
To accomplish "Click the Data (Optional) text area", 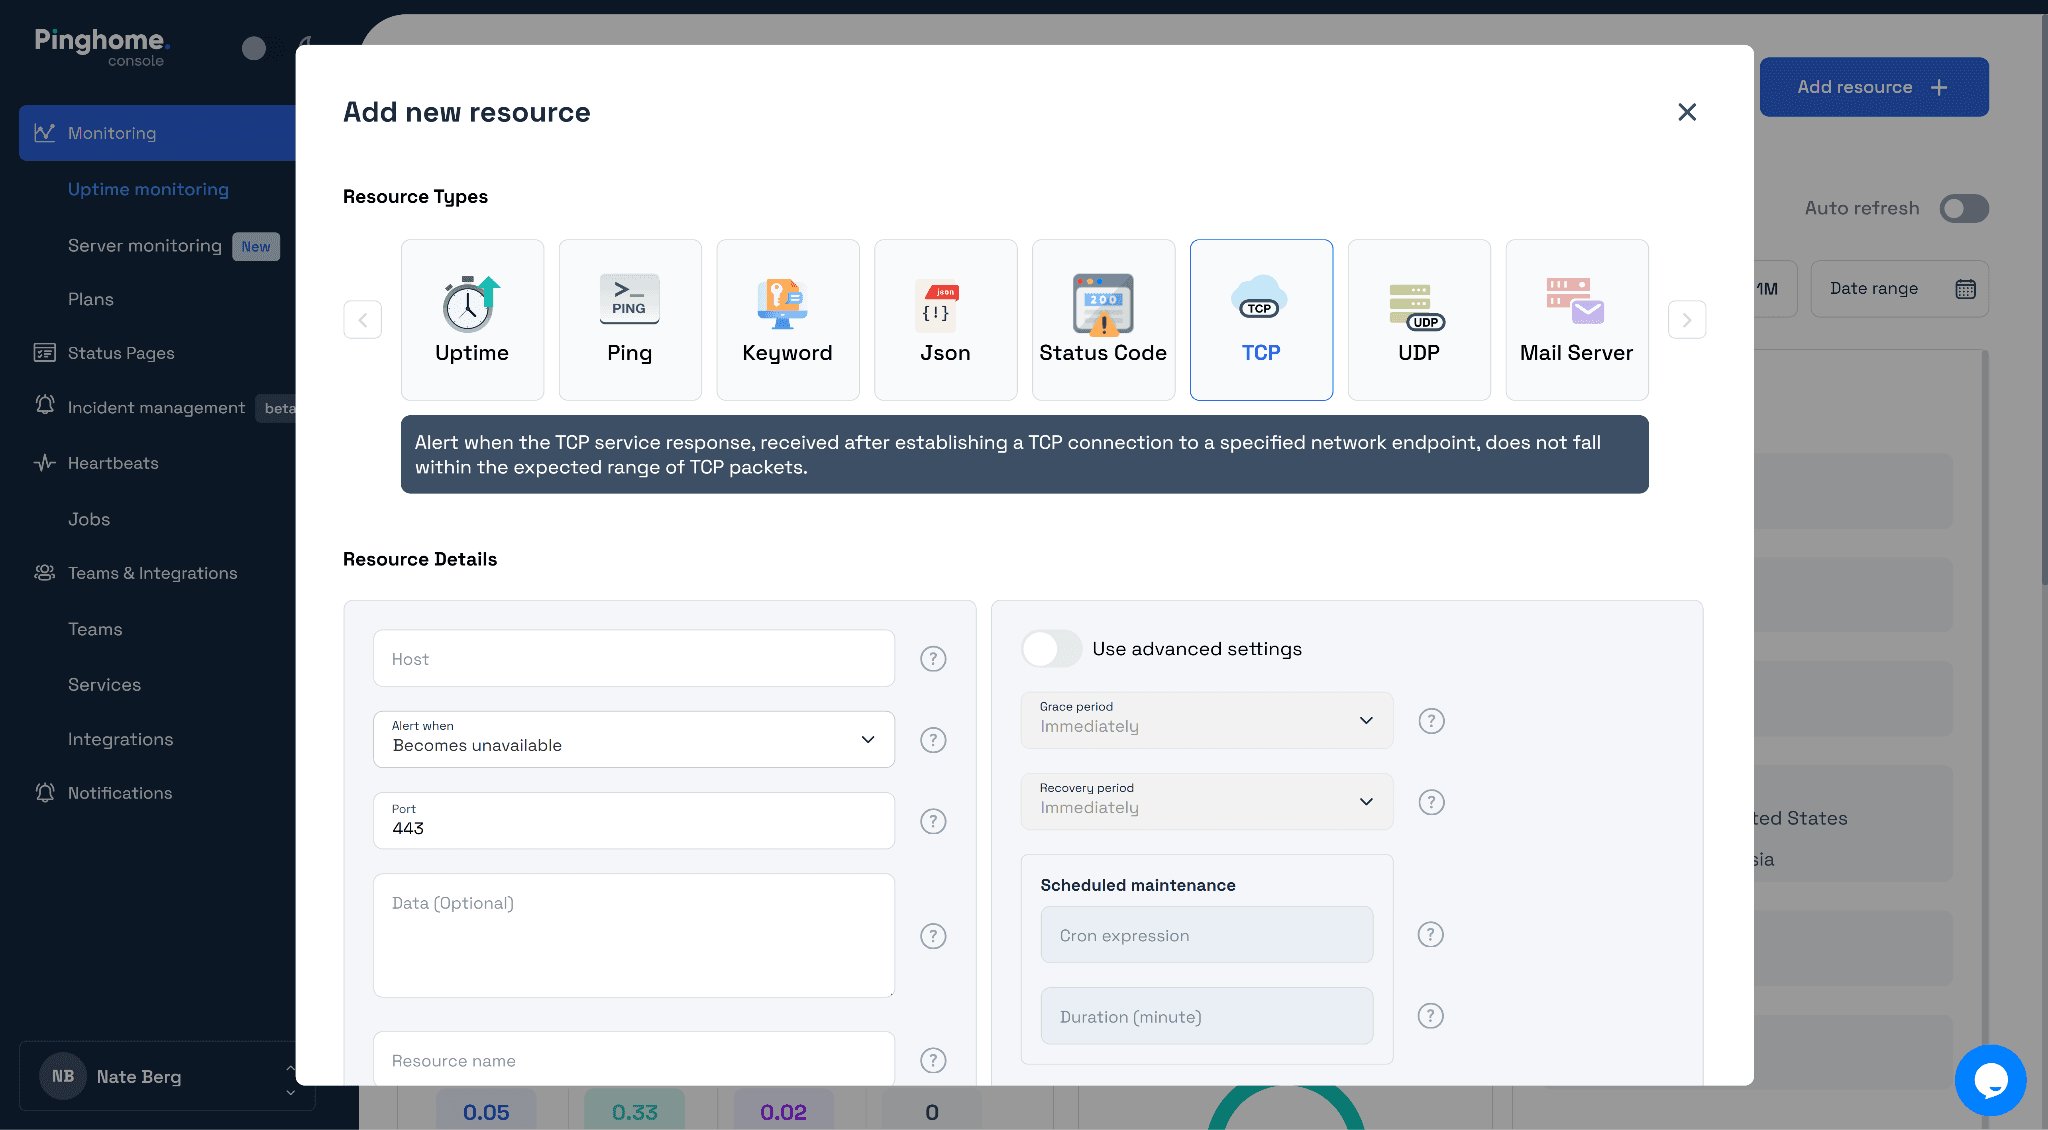I will (634, 936).
